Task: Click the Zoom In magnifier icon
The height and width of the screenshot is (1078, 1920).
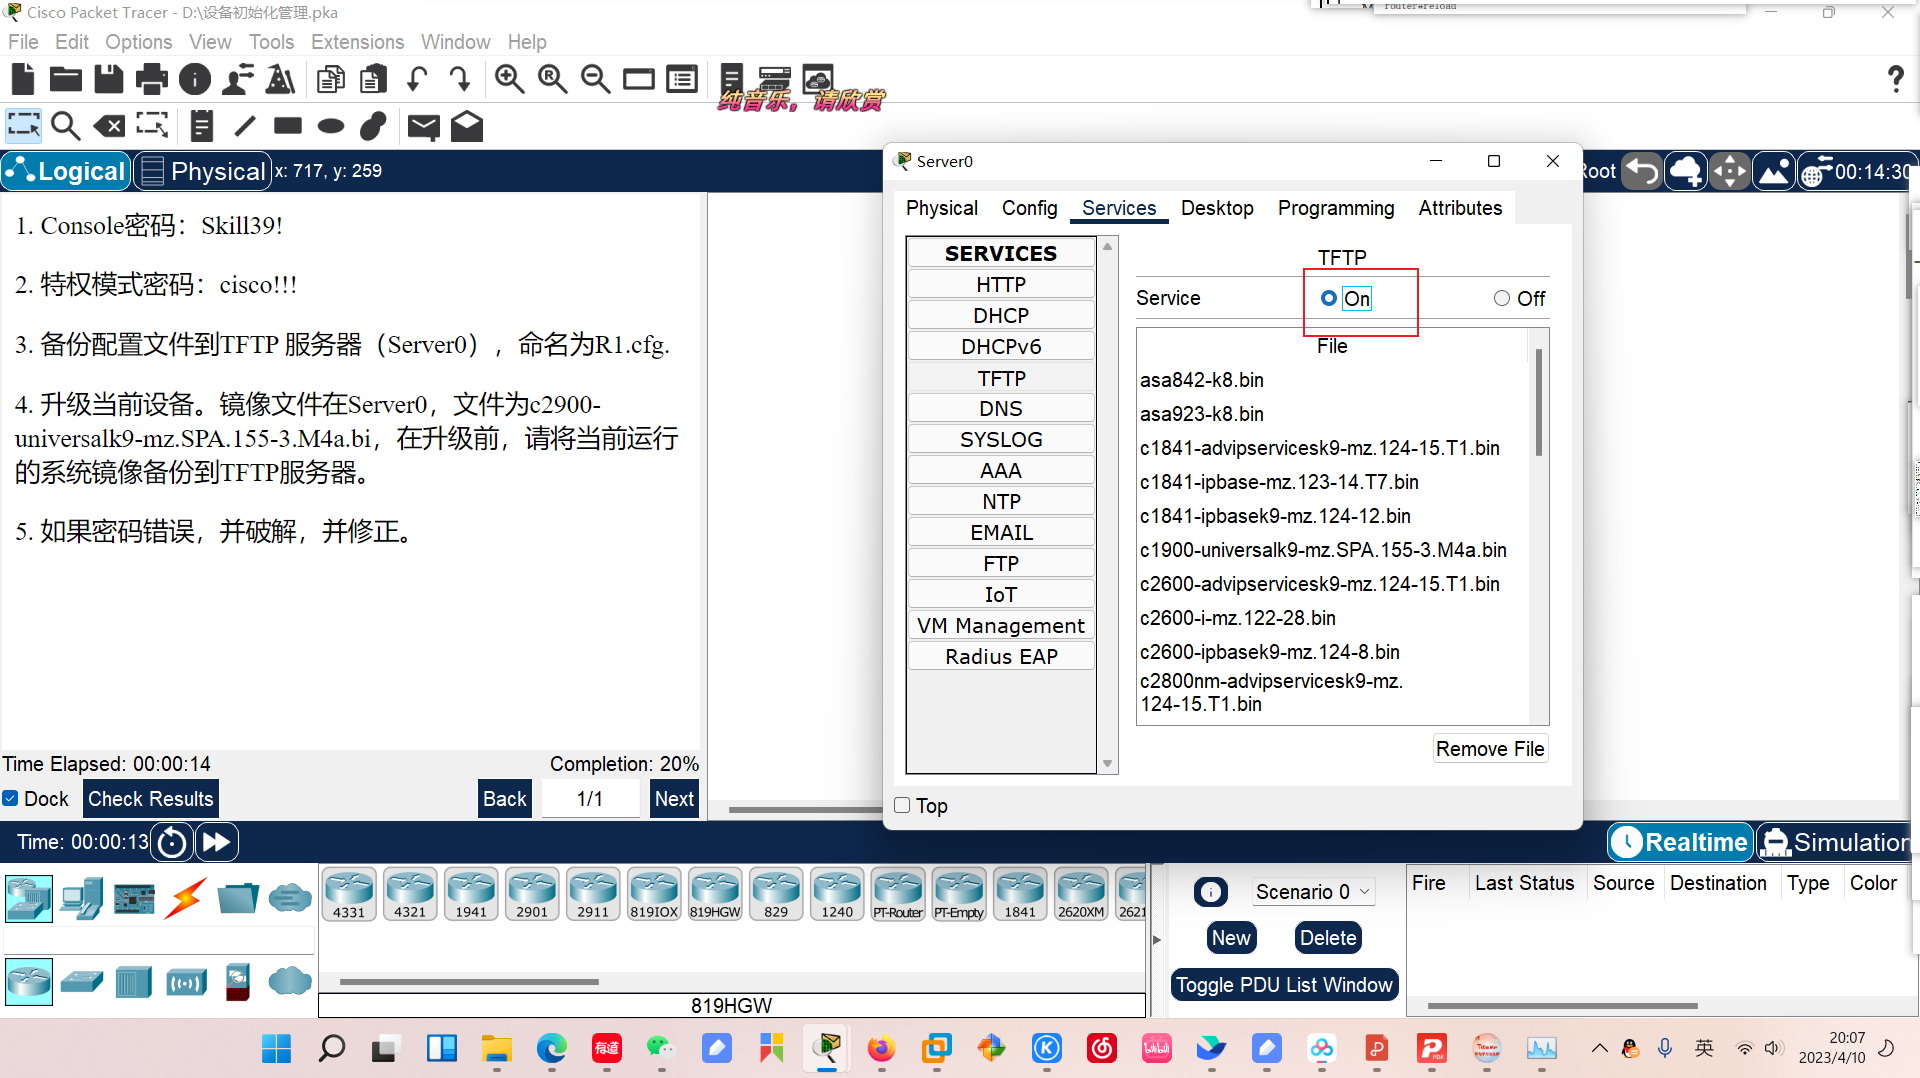Action: [x=510, y=79]
